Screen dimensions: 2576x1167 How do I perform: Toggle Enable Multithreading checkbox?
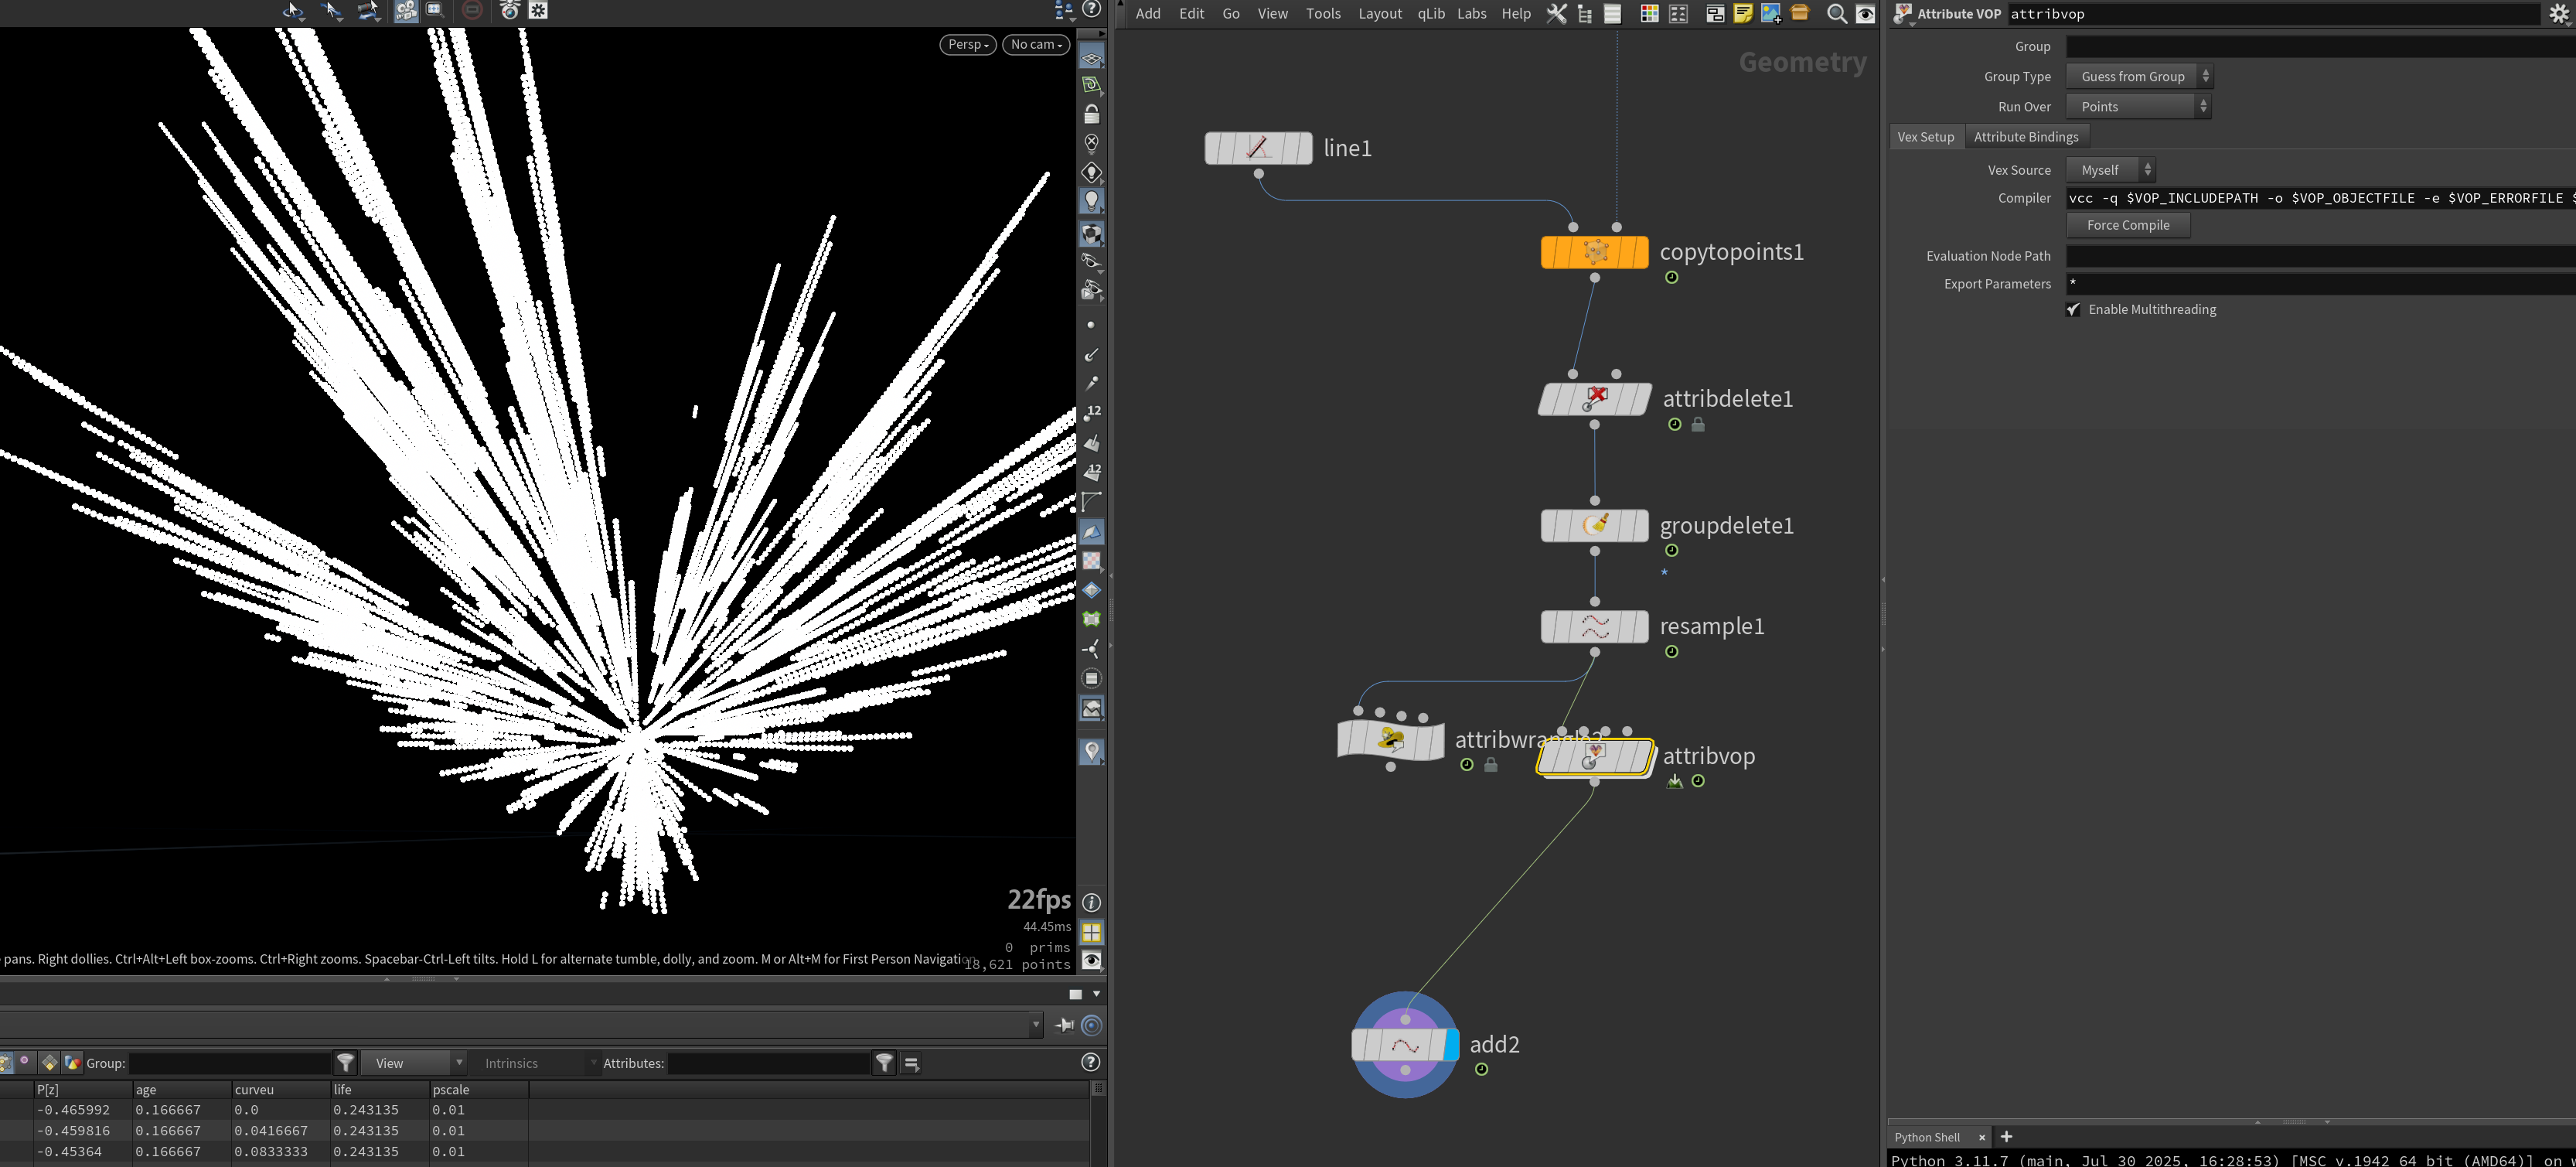[x=2074, y=310]
